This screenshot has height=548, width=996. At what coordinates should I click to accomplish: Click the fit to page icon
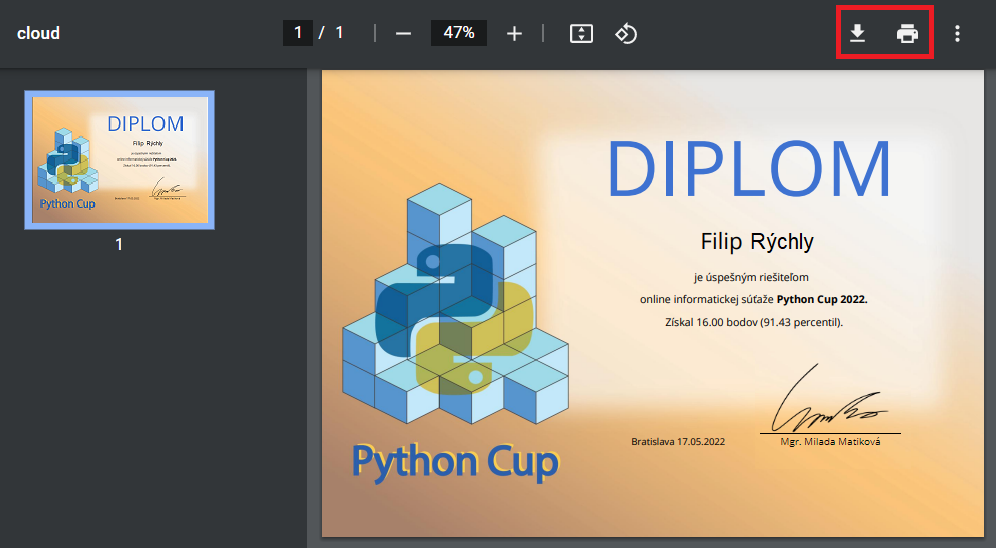(581, 33)
